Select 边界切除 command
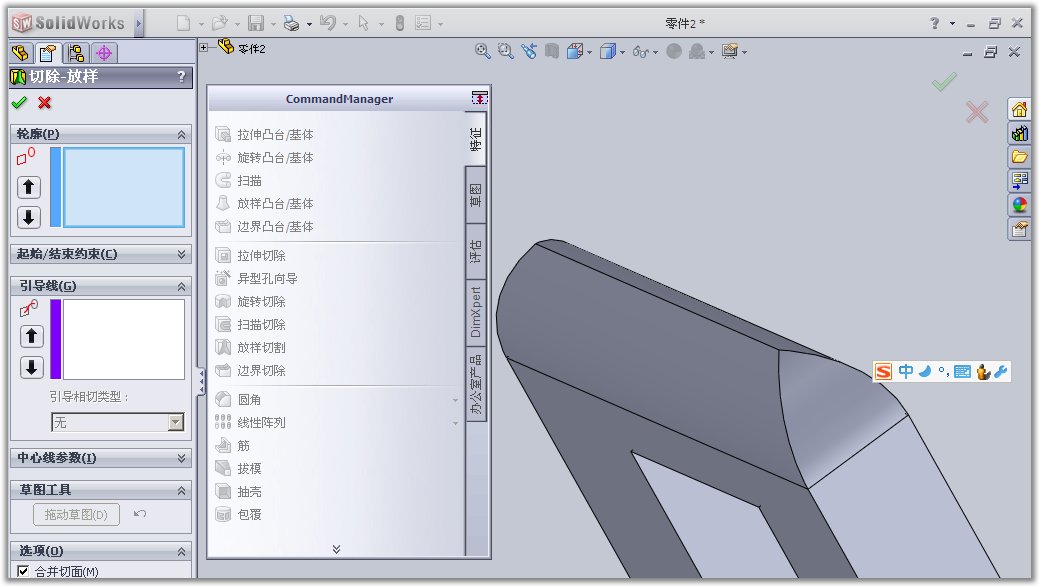1039x586 pixels. (250, 371)
